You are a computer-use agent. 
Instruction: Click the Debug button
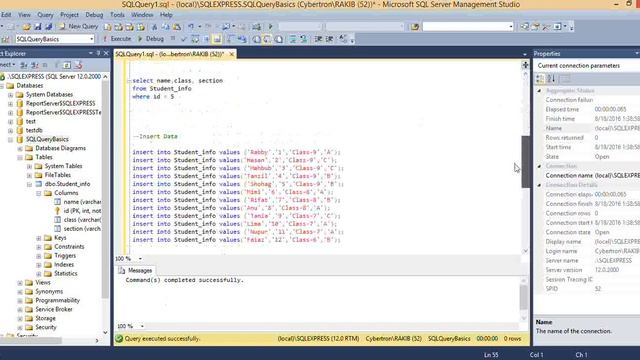[151, 39]
